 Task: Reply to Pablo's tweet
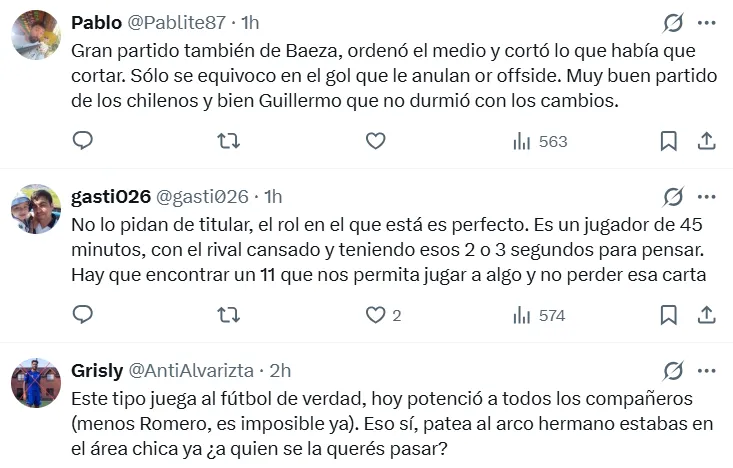[84, 141]
